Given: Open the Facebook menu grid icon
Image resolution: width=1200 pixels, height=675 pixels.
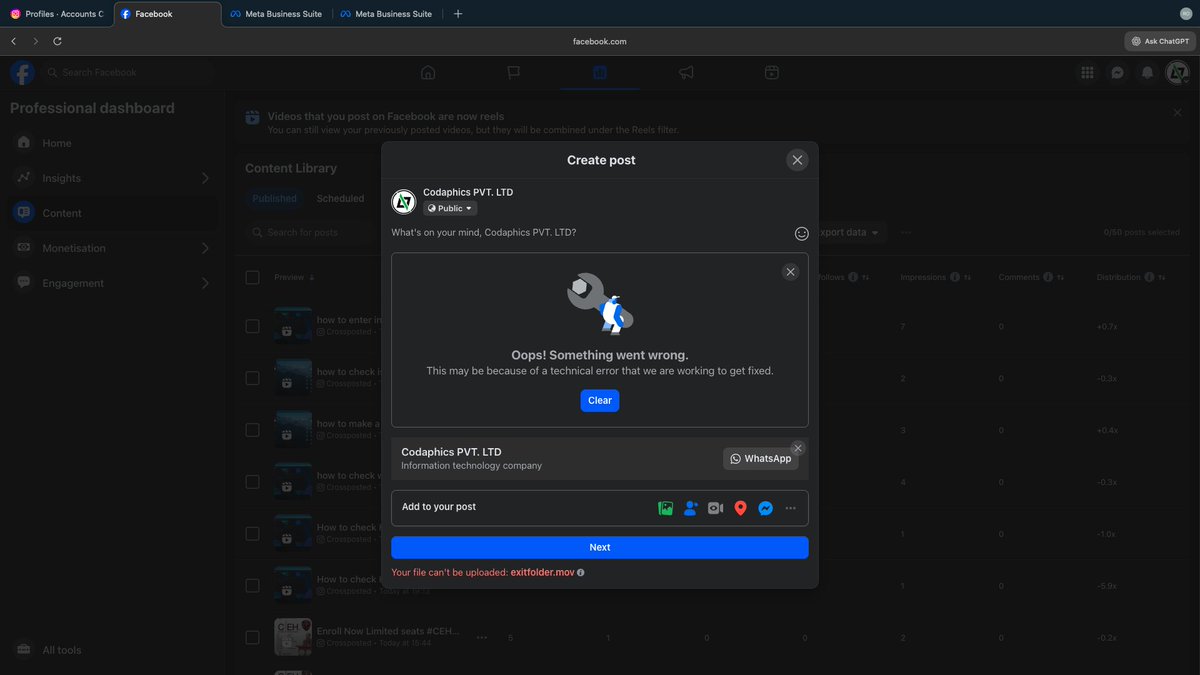Looking at the screenshot, I should (1087, 72).
